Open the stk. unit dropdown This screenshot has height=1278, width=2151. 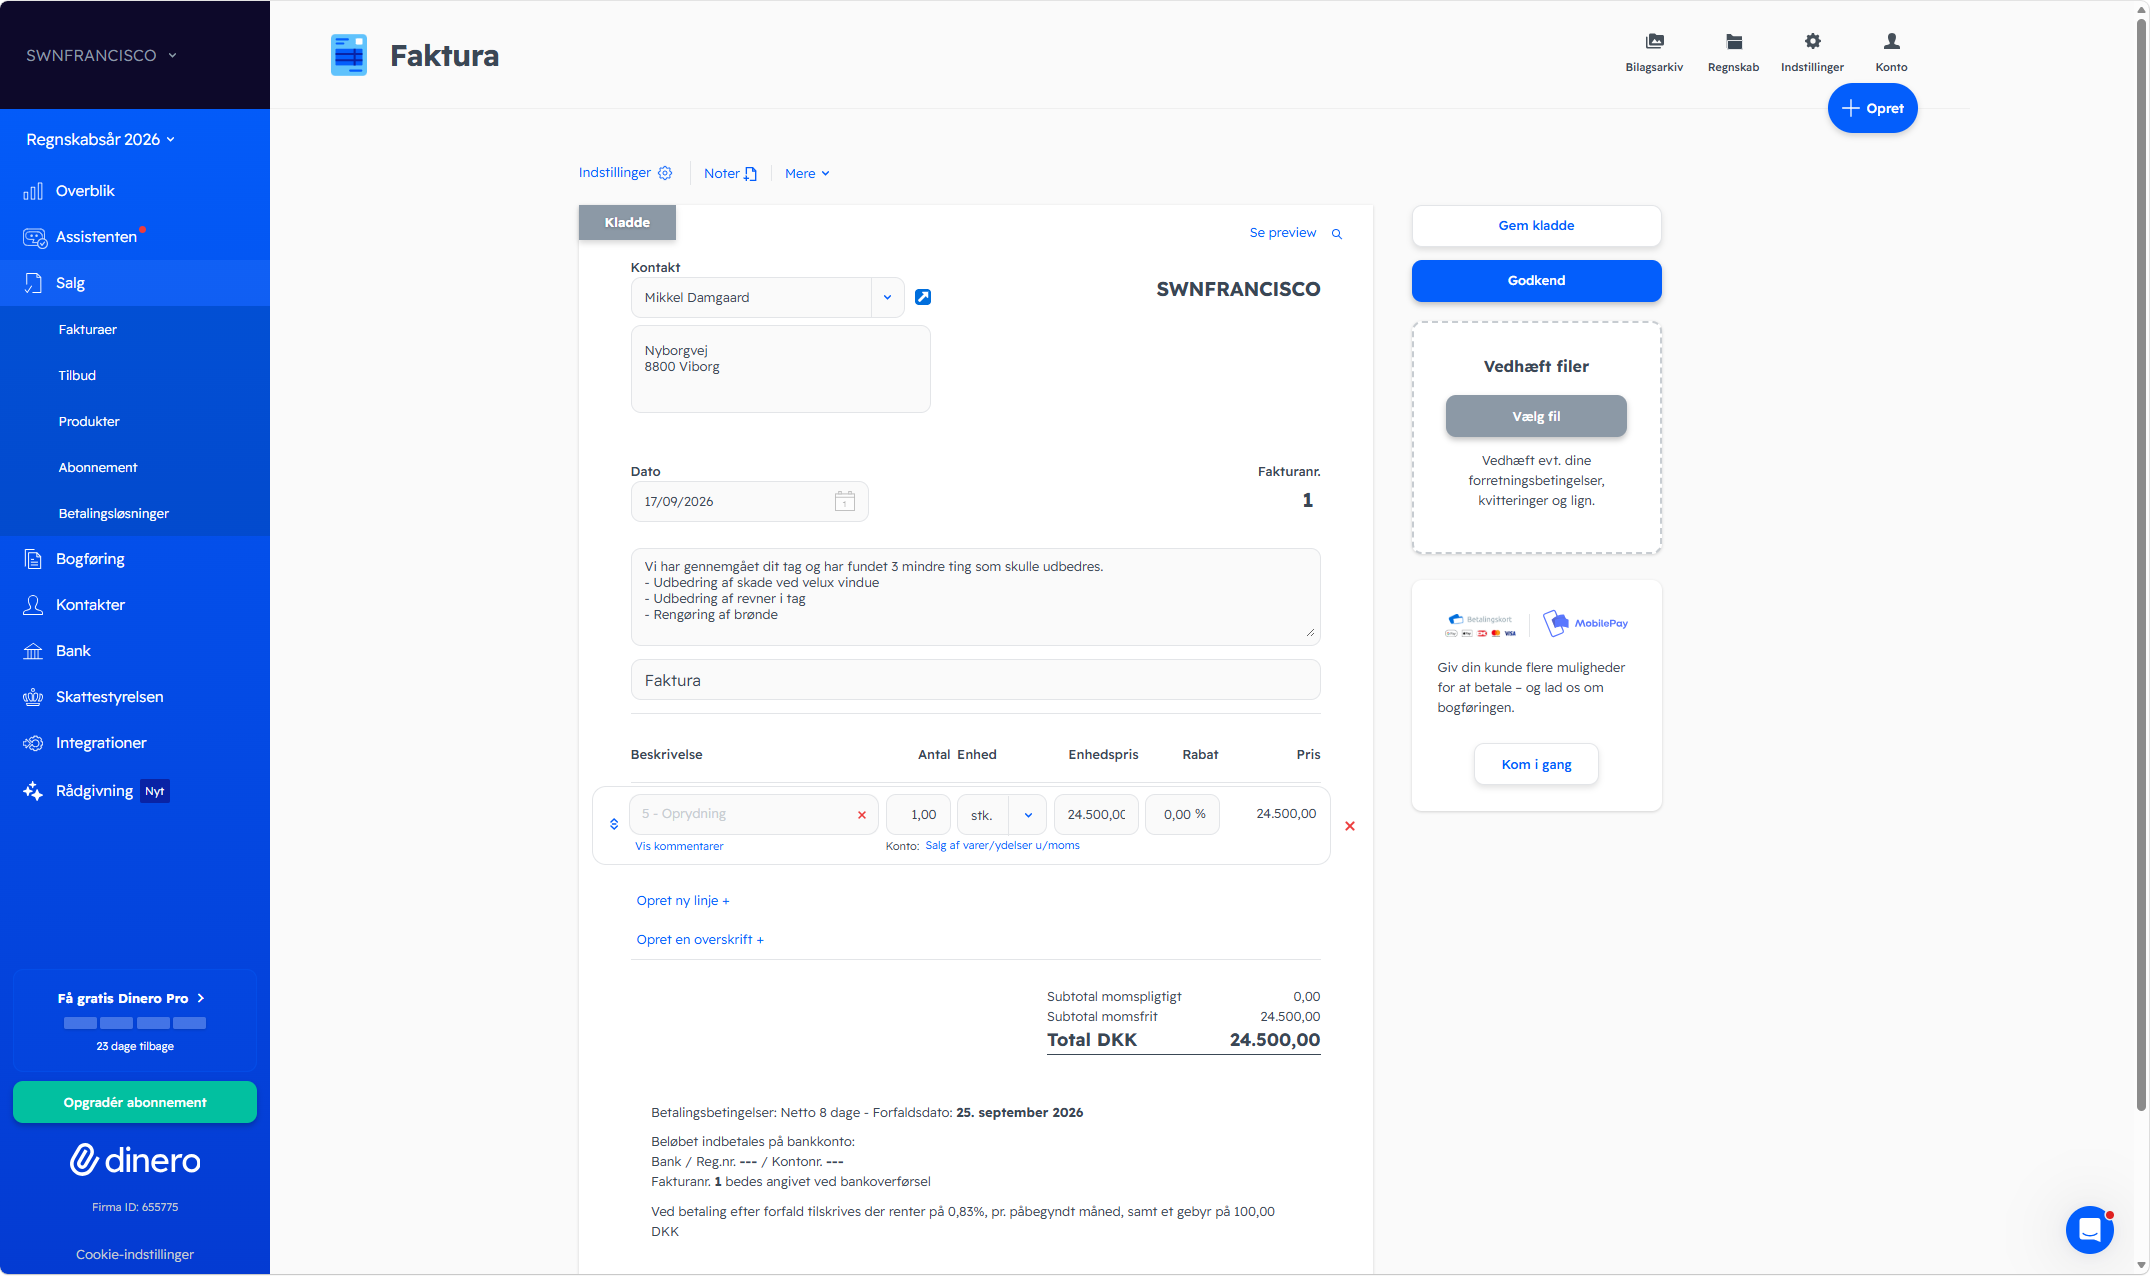point(1027,815)
